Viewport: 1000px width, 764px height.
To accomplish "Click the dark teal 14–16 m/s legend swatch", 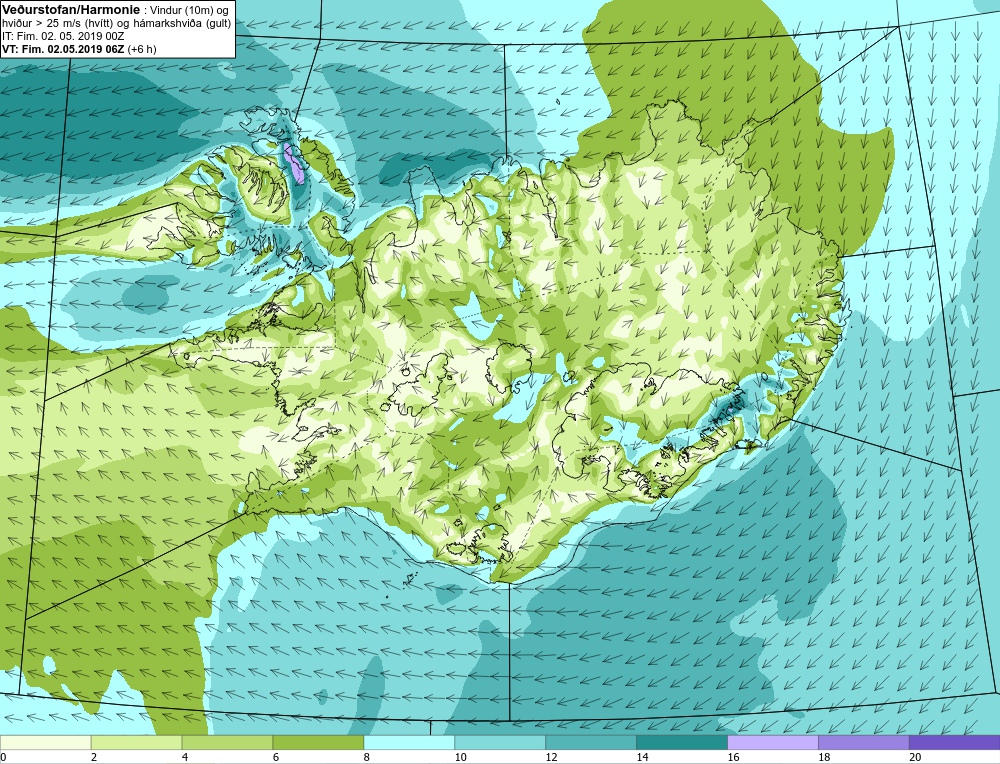I will coord(682,743).
